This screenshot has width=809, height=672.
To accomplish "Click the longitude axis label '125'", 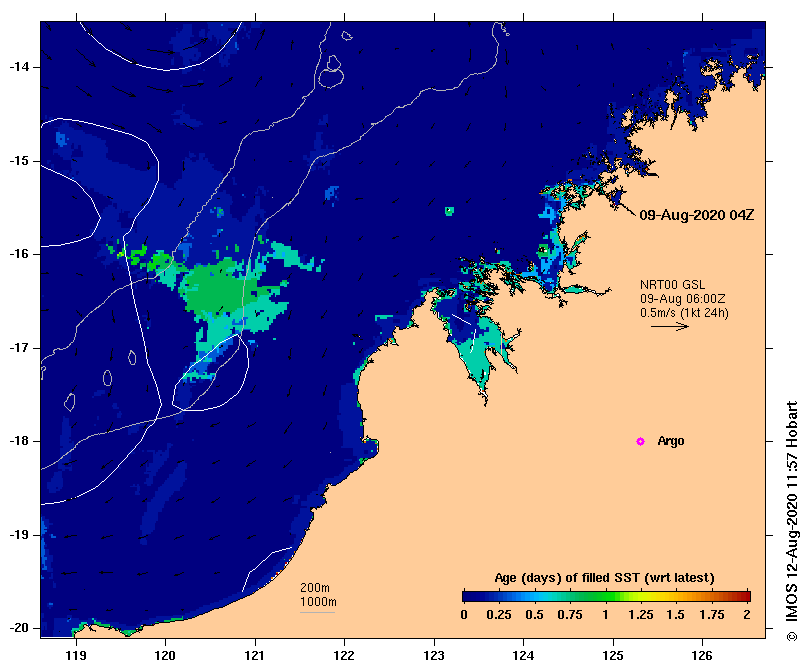I will tap(613, 656).
